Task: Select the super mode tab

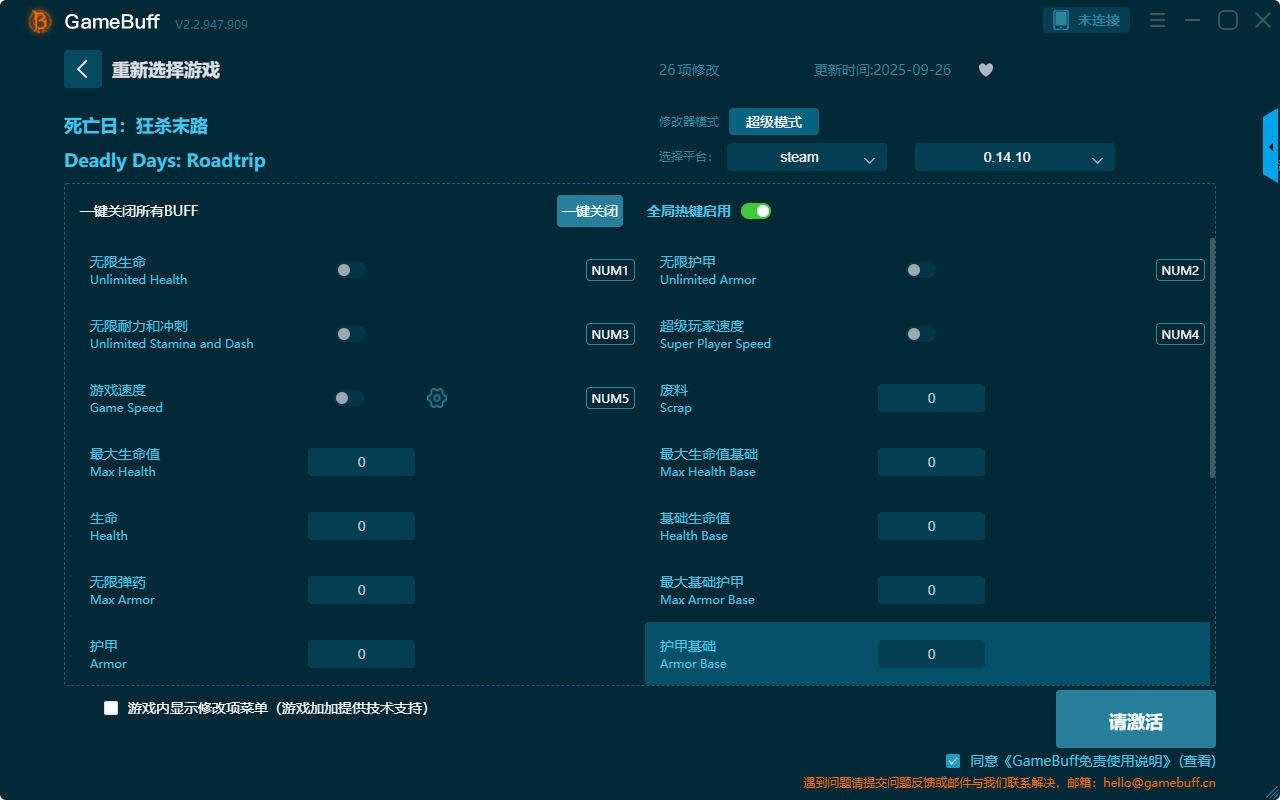Action: pos(773,122)
